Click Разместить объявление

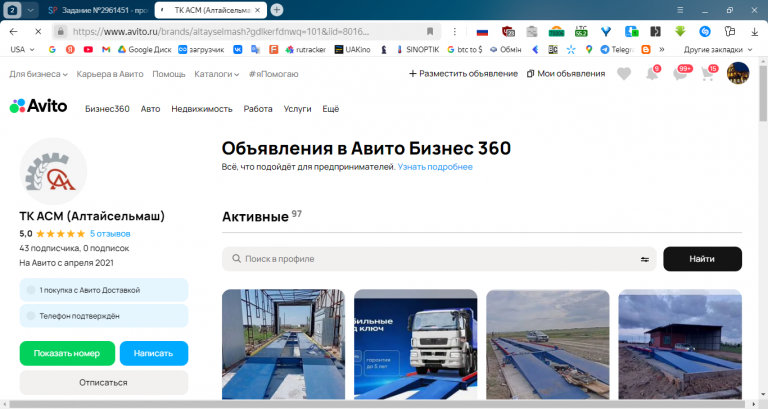(463, 73)
